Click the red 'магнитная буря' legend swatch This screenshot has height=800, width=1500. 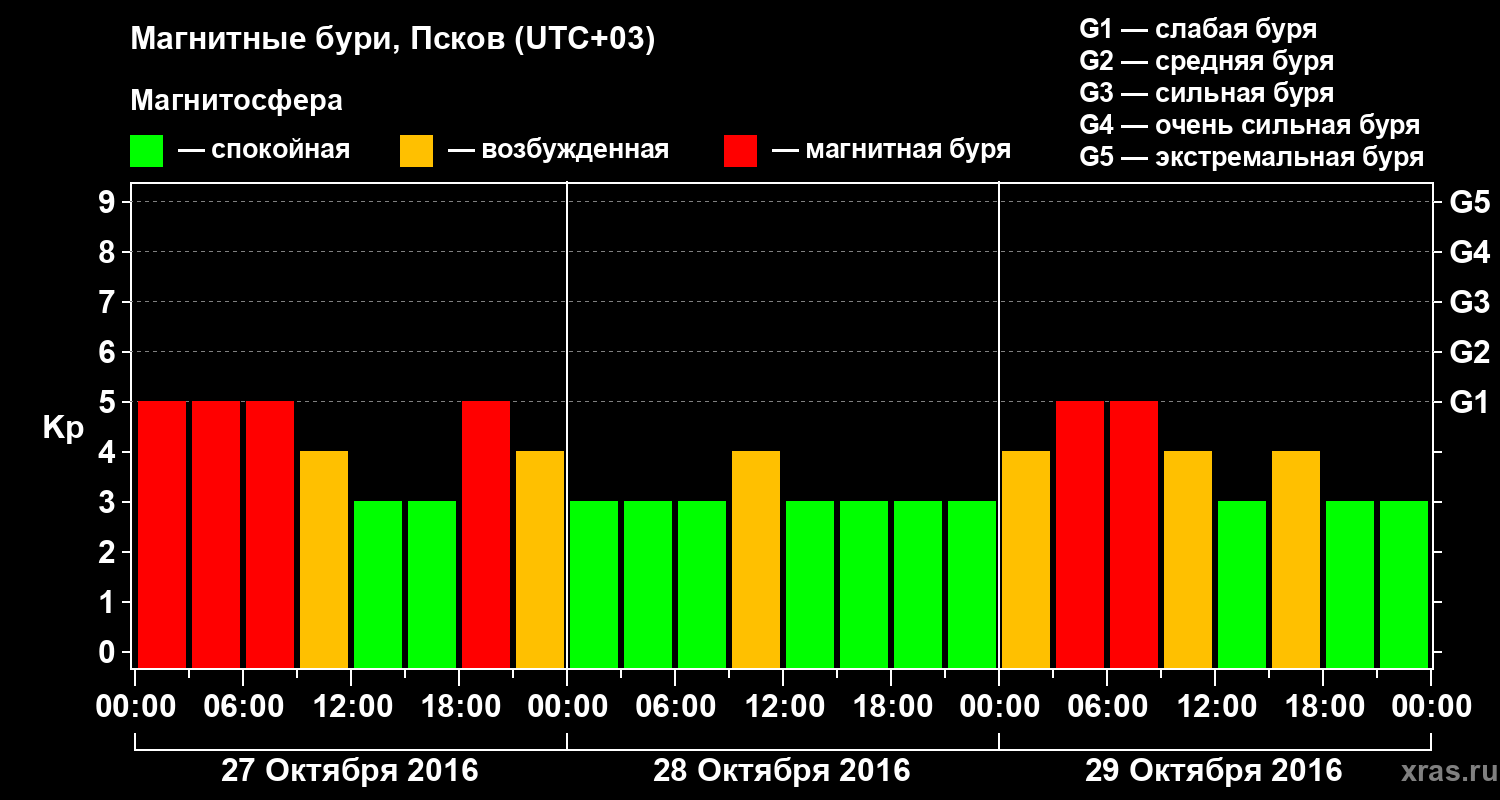[x=740, y=151]
